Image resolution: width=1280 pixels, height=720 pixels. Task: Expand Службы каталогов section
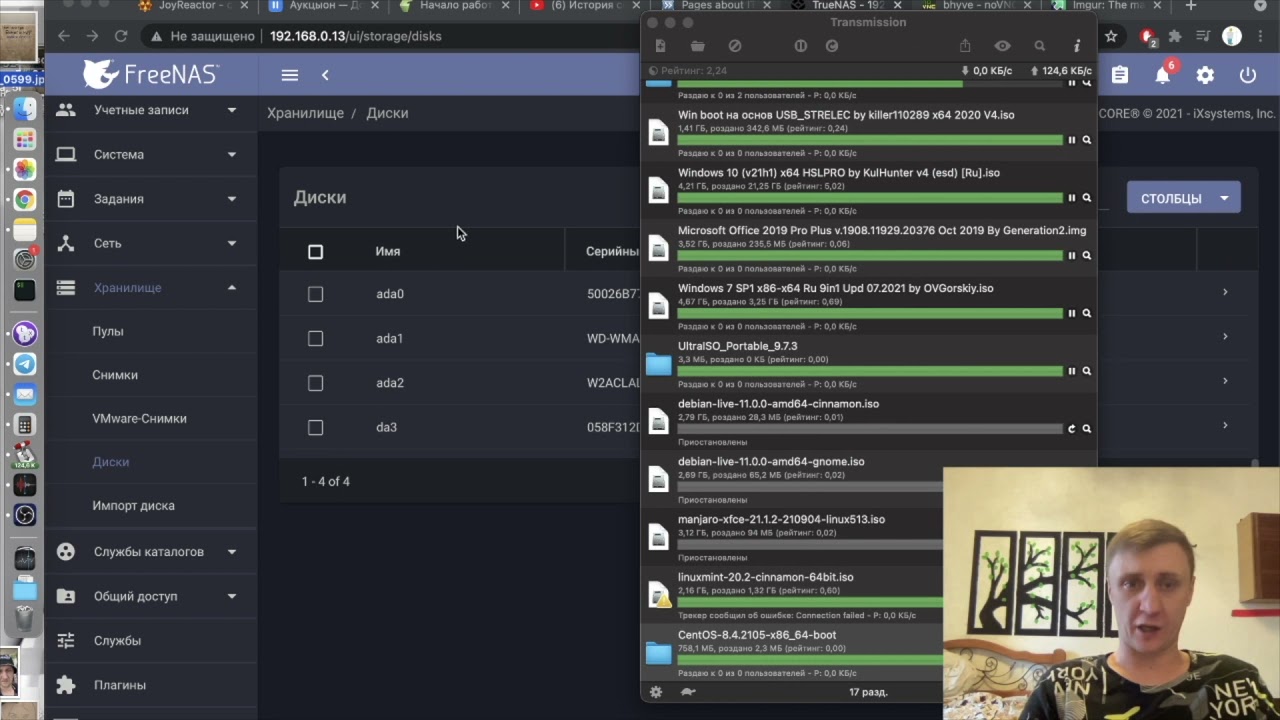point(150,552)
